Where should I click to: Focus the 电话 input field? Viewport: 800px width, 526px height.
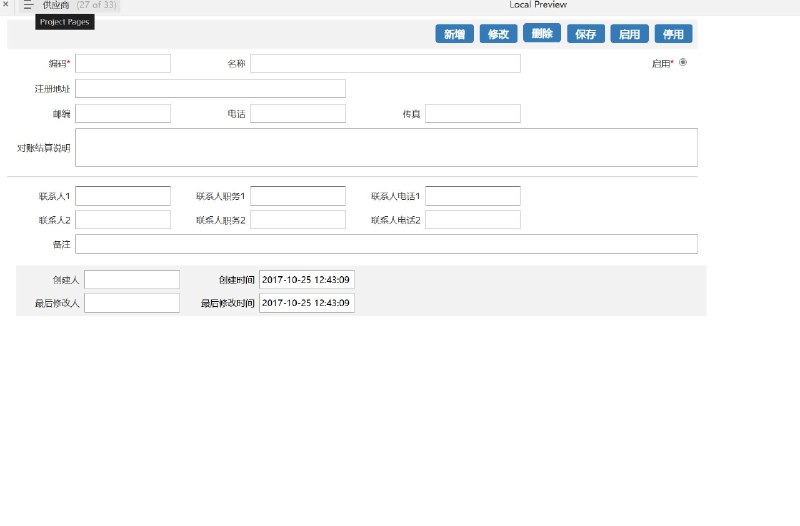click(x=298, y=113)
